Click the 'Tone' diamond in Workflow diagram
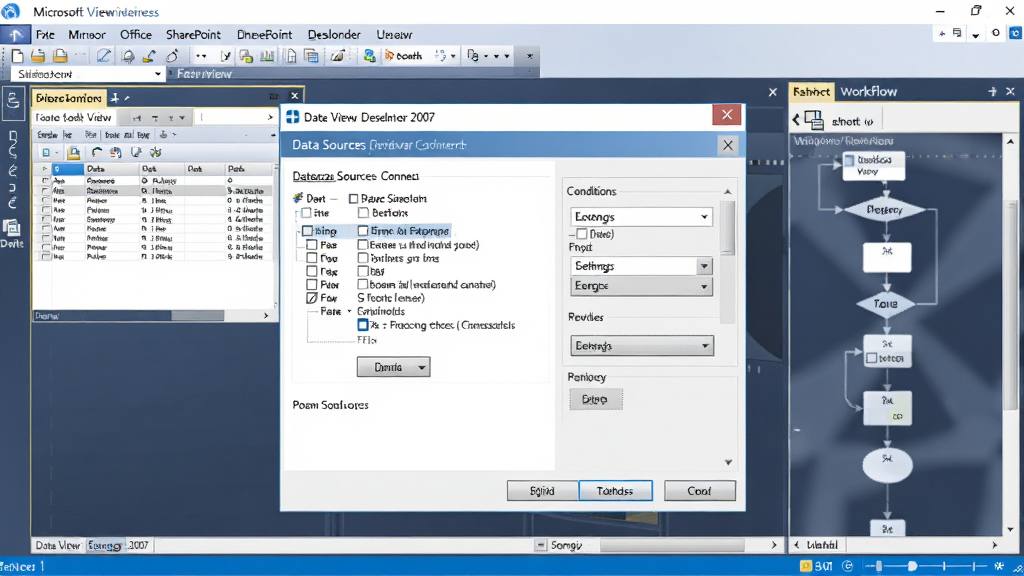 pyautogui.click(x=885, y=304)
